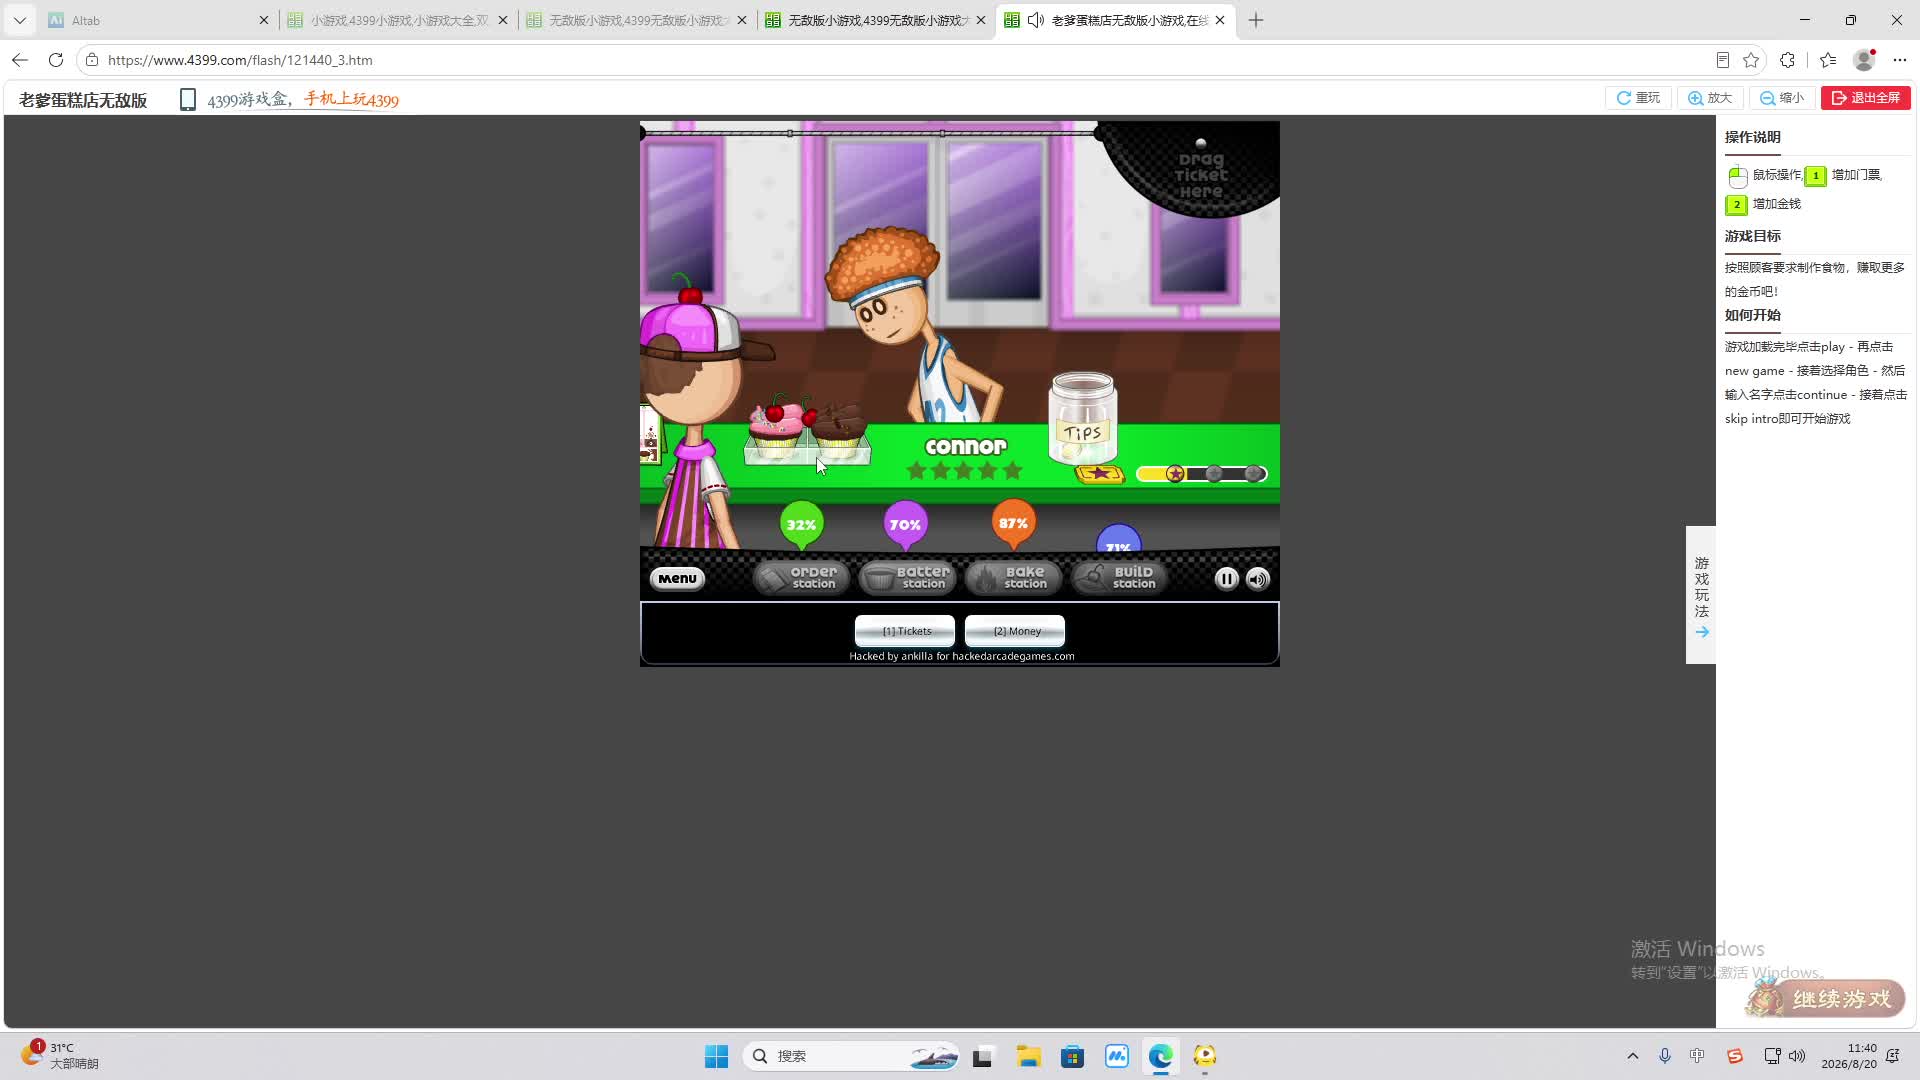Switch to the 小游戏,4399小游戏 tab
The image size is (1920, 1080).
[x=397, y=20]
